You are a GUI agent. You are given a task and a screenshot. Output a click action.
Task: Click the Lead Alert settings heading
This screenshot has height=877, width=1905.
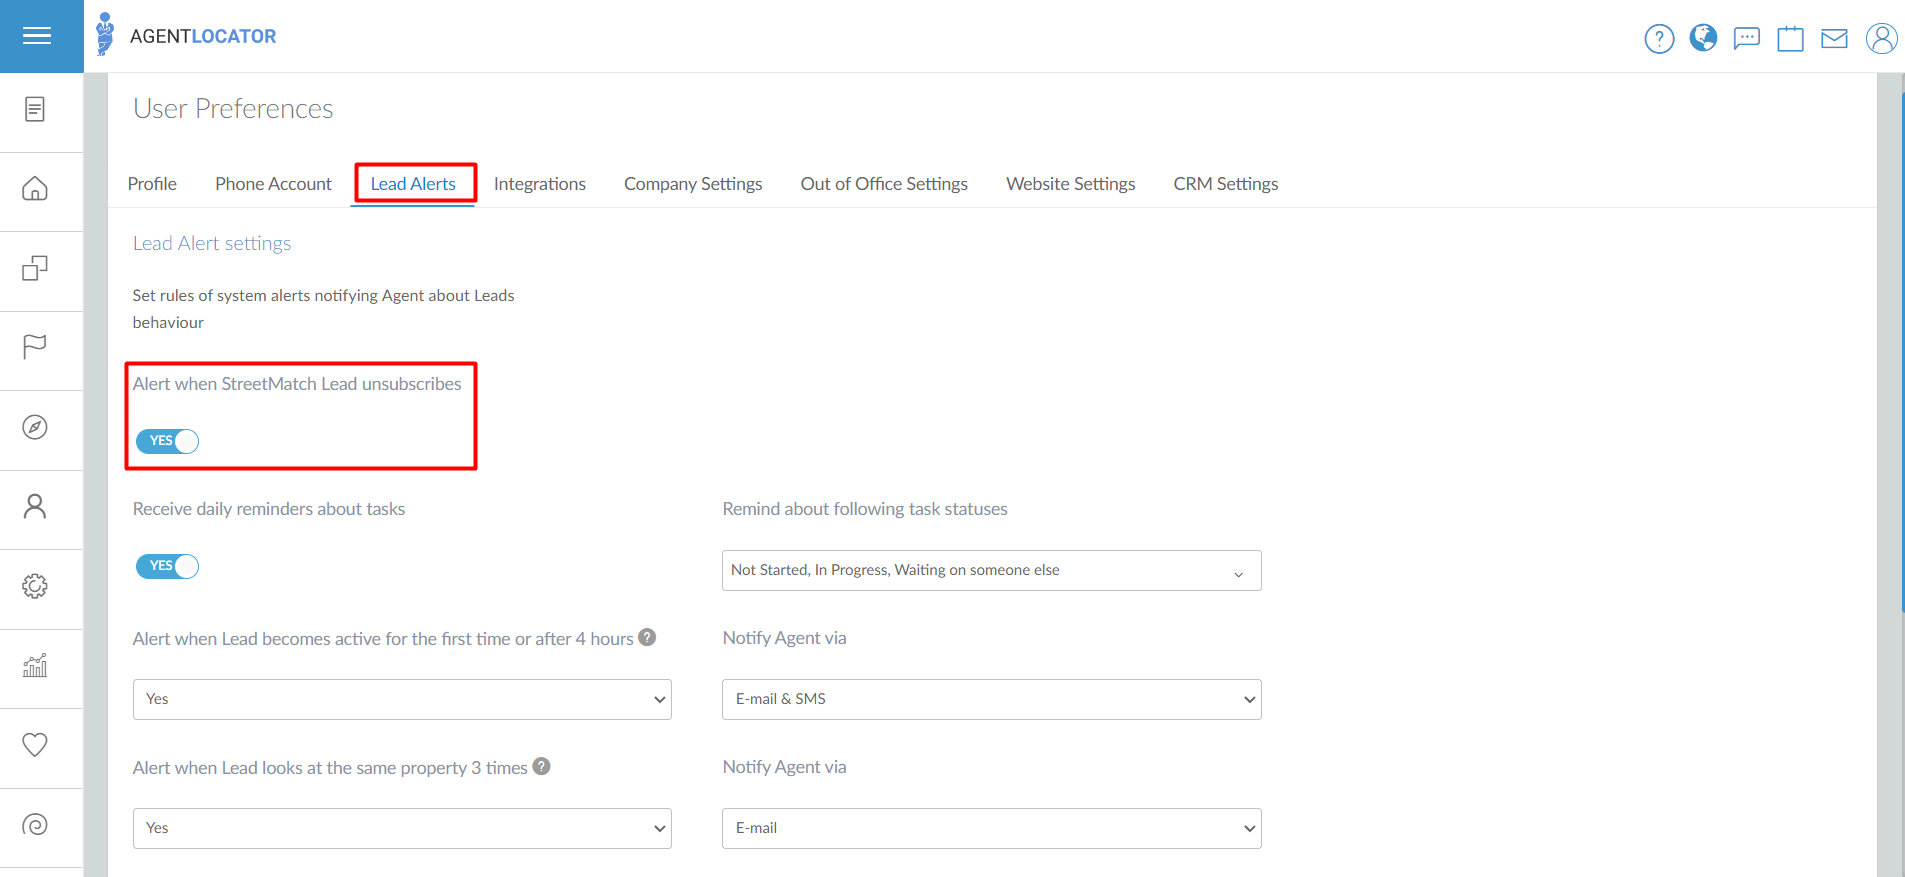point(212,243)
